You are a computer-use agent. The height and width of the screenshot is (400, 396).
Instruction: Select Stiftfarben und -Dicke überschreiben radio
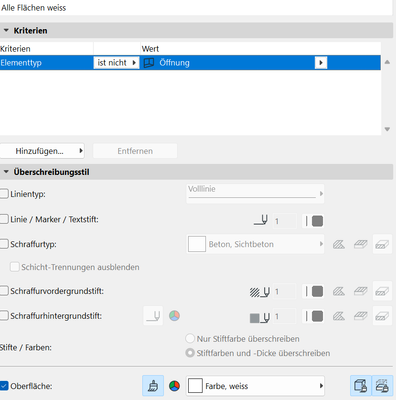[190, 353]
